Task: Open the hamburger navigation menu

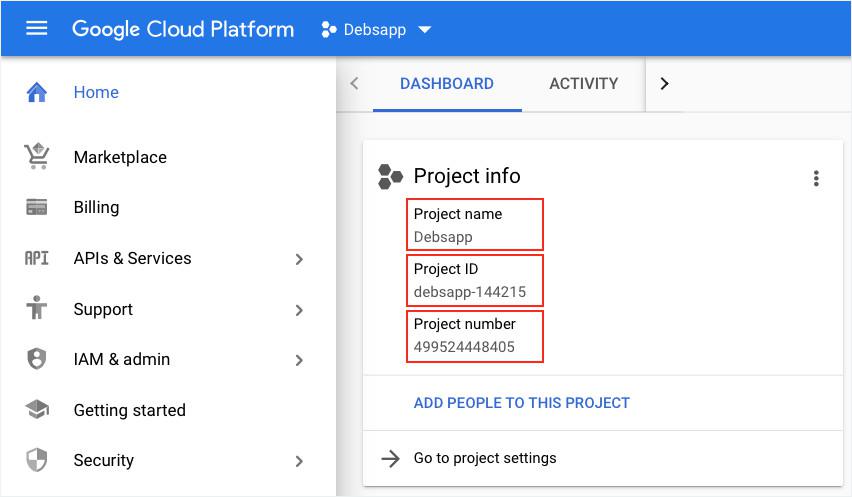Action: tap(37, 28)
